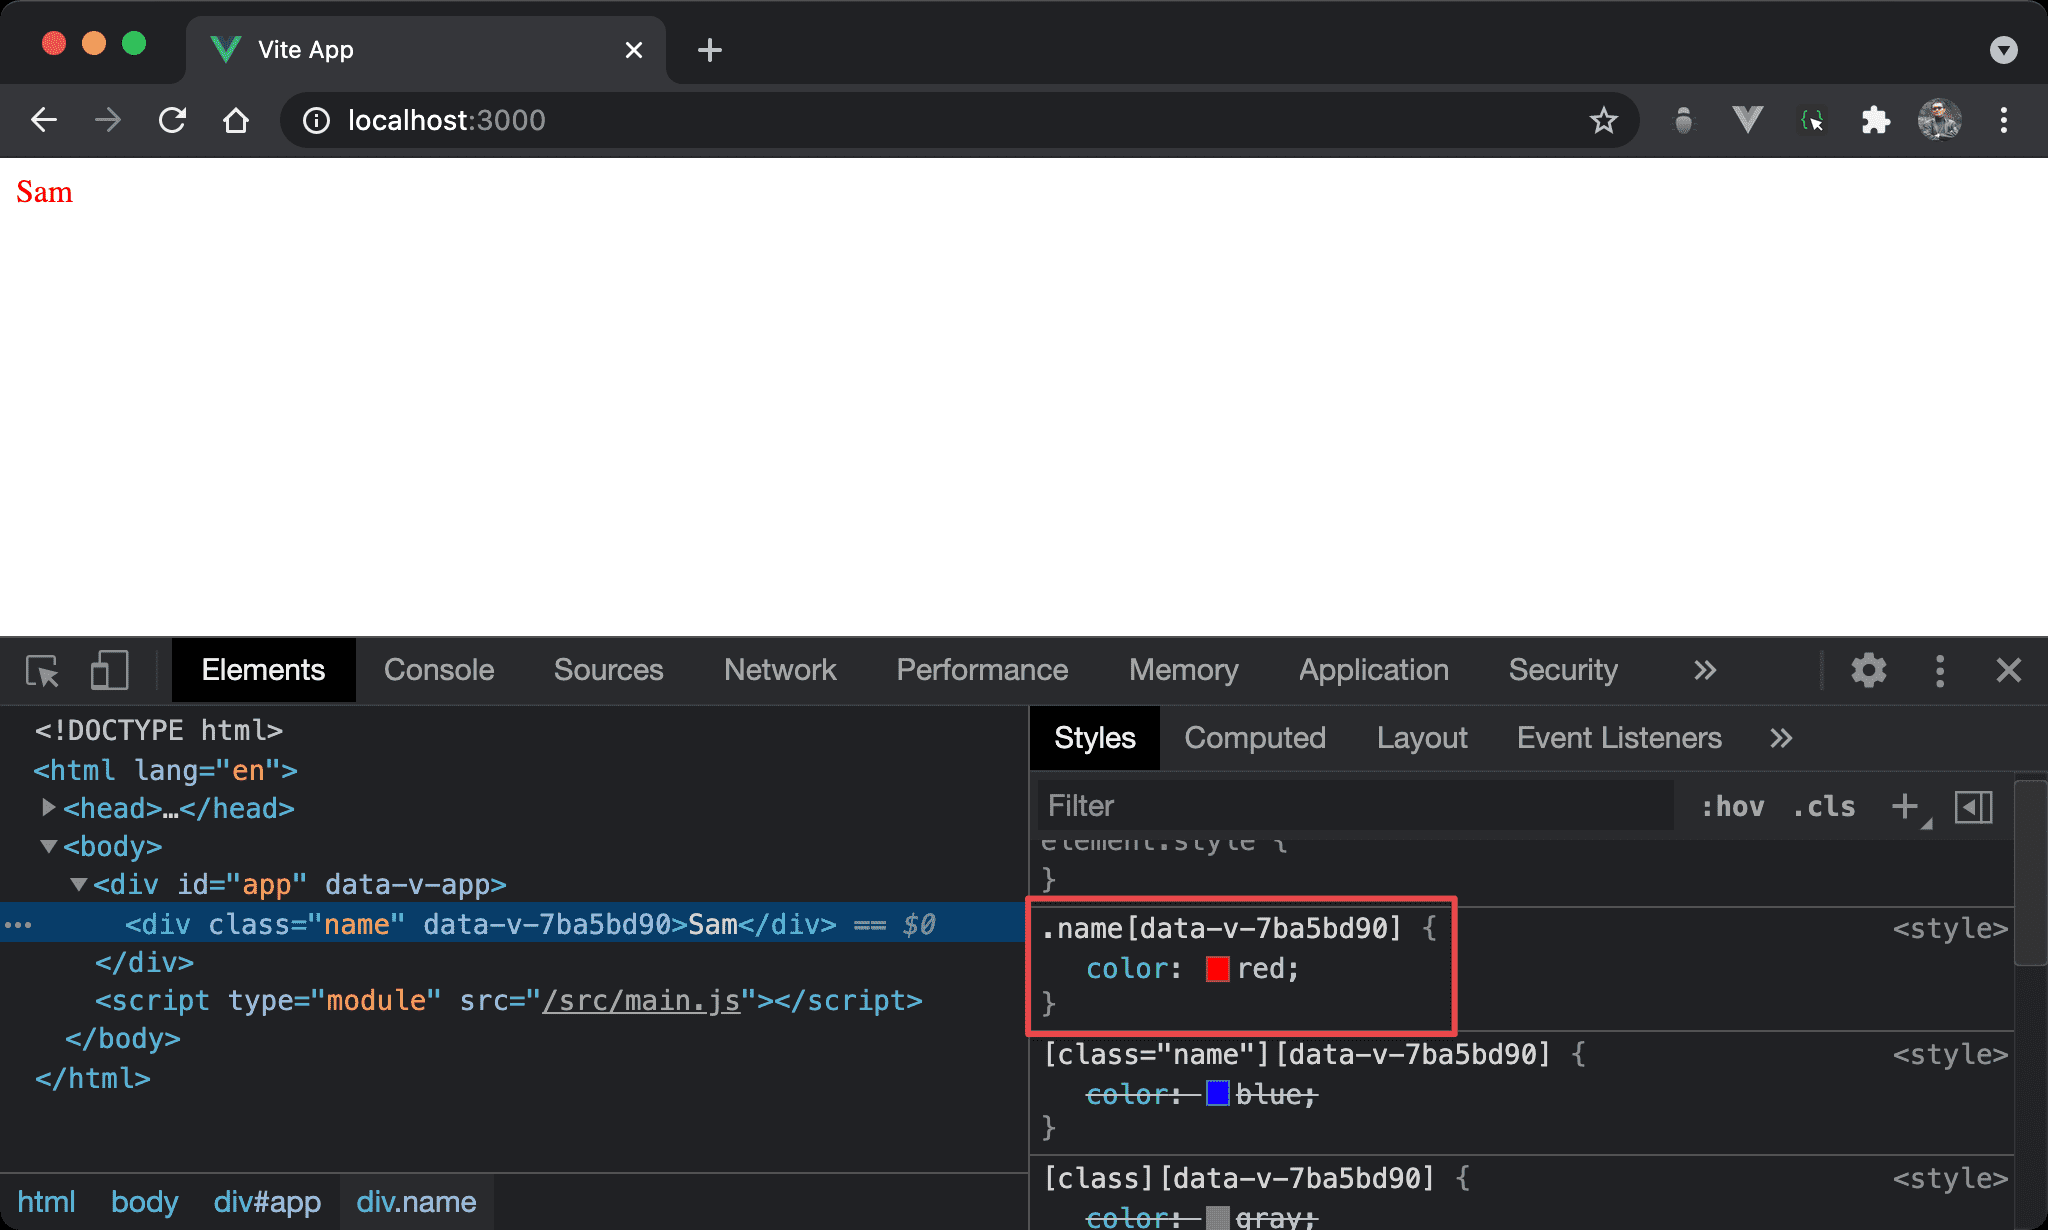The image size is (2048, 1230).
Task: Show more DevTools tabs with chevrons
Action: 1705,670
